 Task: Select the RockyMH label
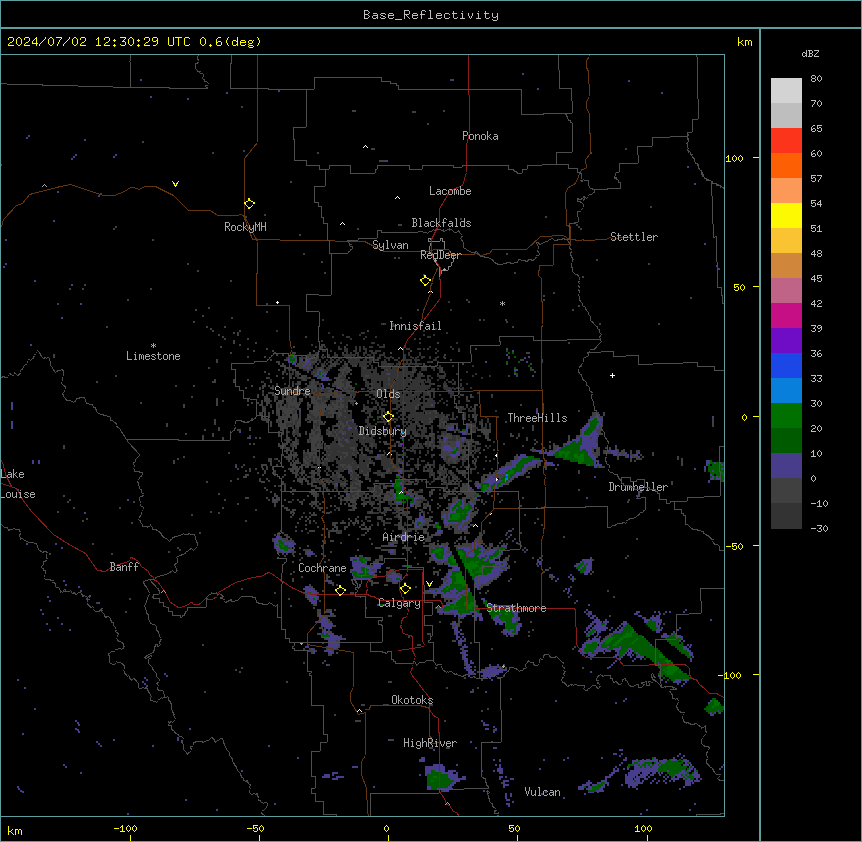coord(245,226)
